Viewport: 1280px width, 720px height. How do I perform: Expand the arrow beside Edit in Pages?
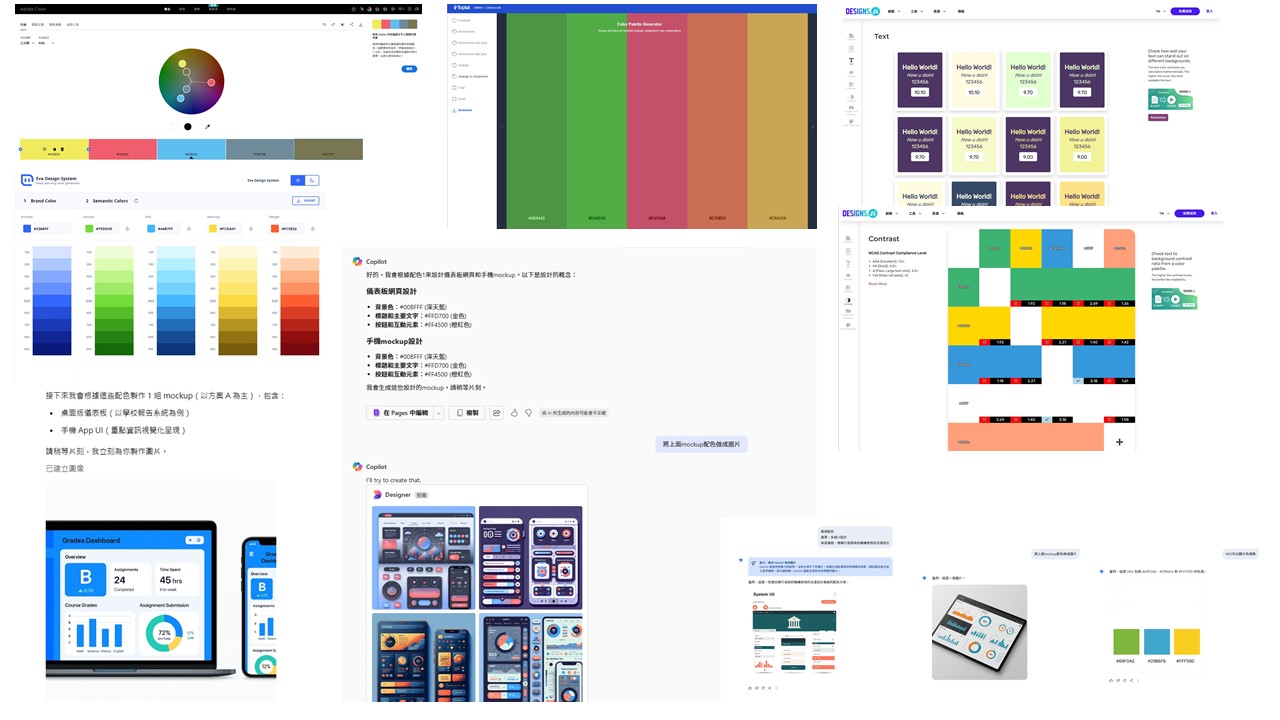pyautogui.click(x=439, y=413)
